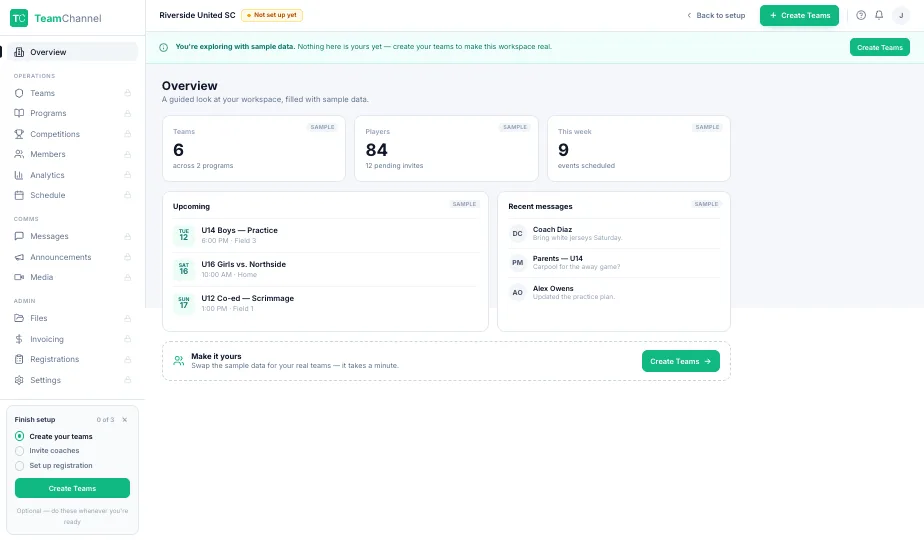Click the Registrations clipboard icon
The image size is (924, 540).
pyautogui.click(x=19, y=359)
